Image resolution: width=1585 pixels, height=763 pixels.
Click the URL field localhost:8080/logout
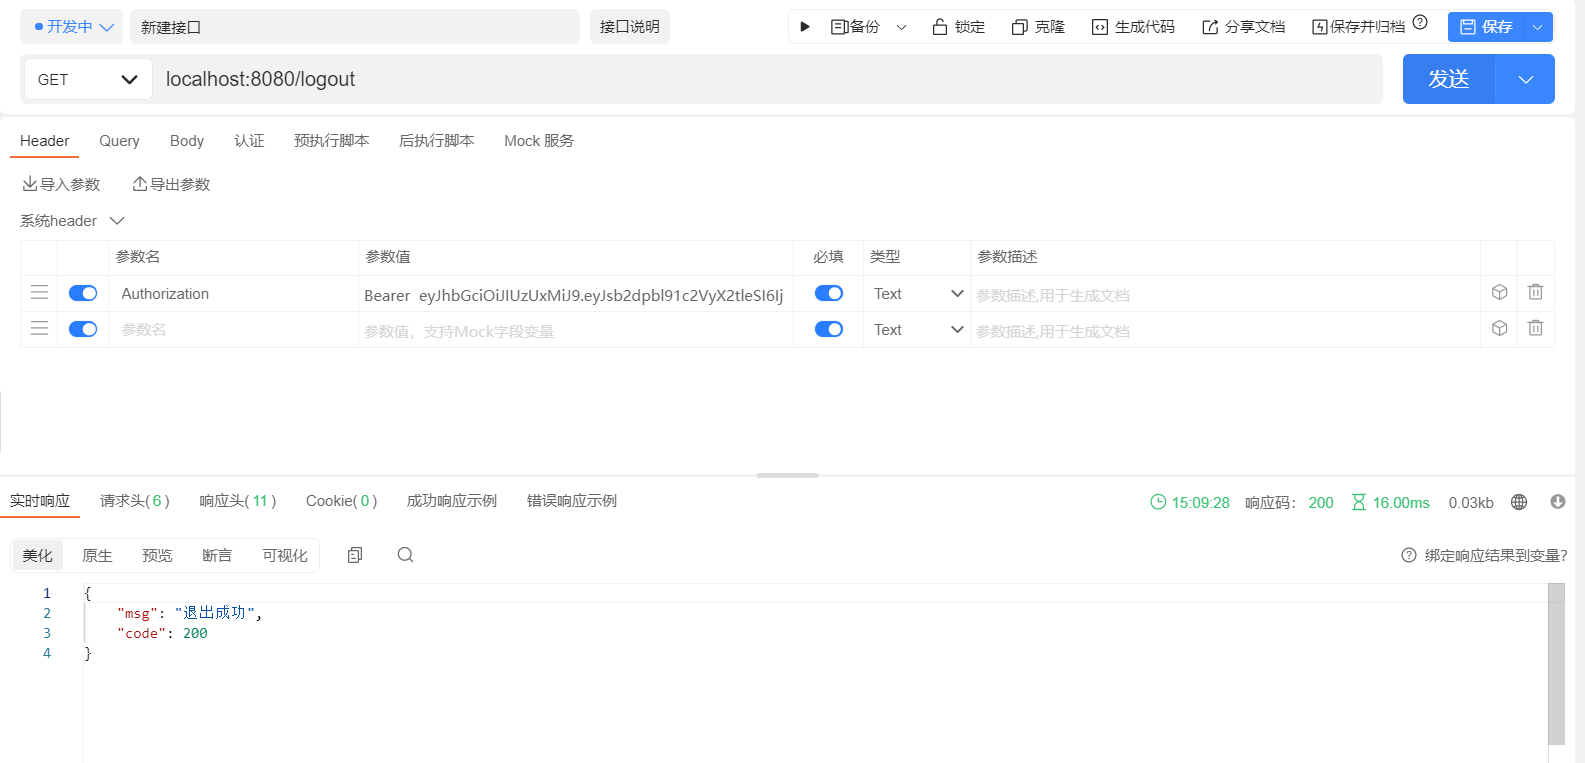point(767,79)
